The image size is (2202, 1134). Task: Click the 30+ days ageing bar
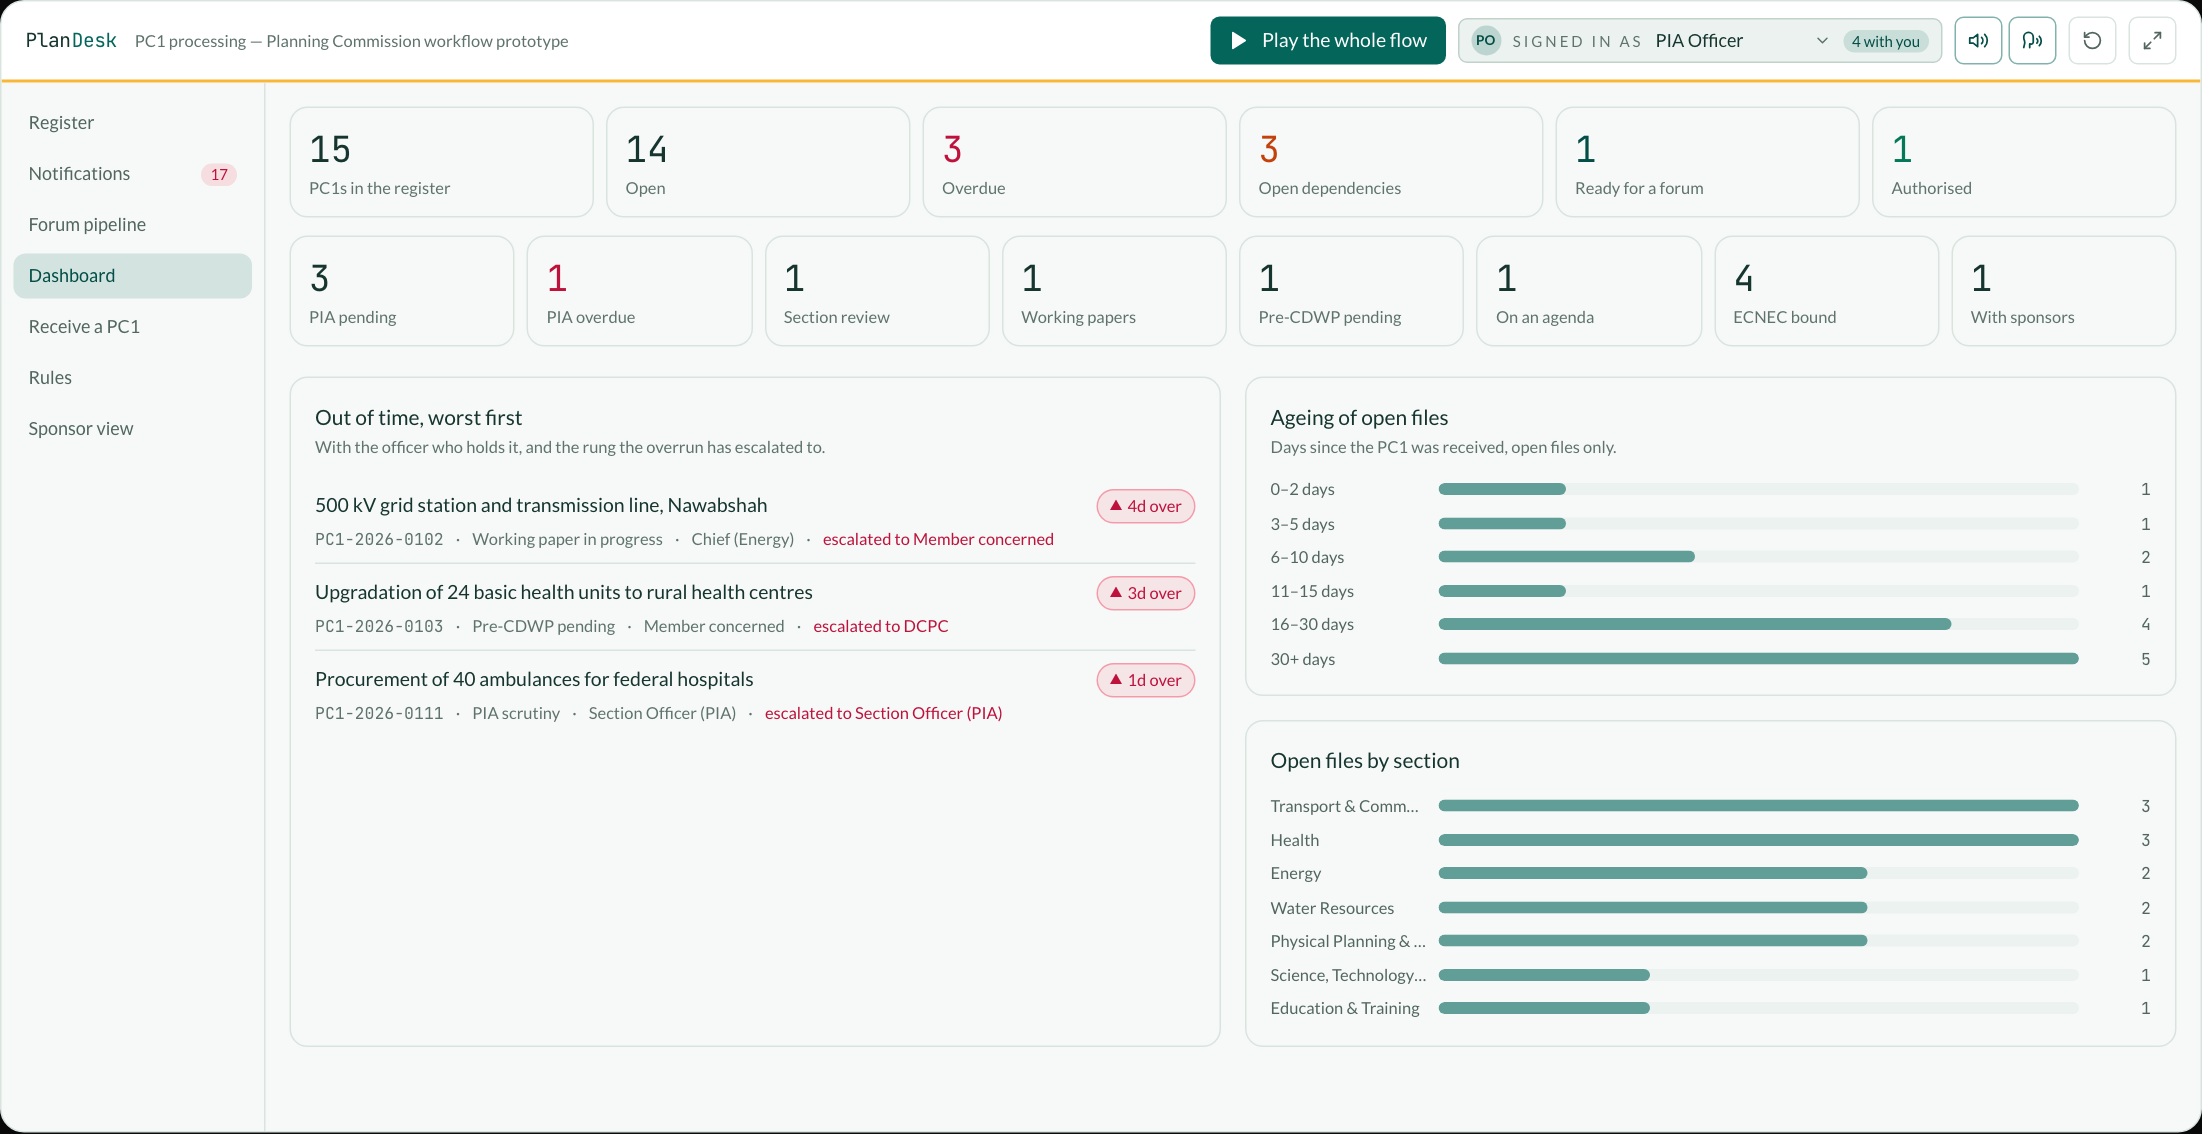click(x=1758, y=659)
